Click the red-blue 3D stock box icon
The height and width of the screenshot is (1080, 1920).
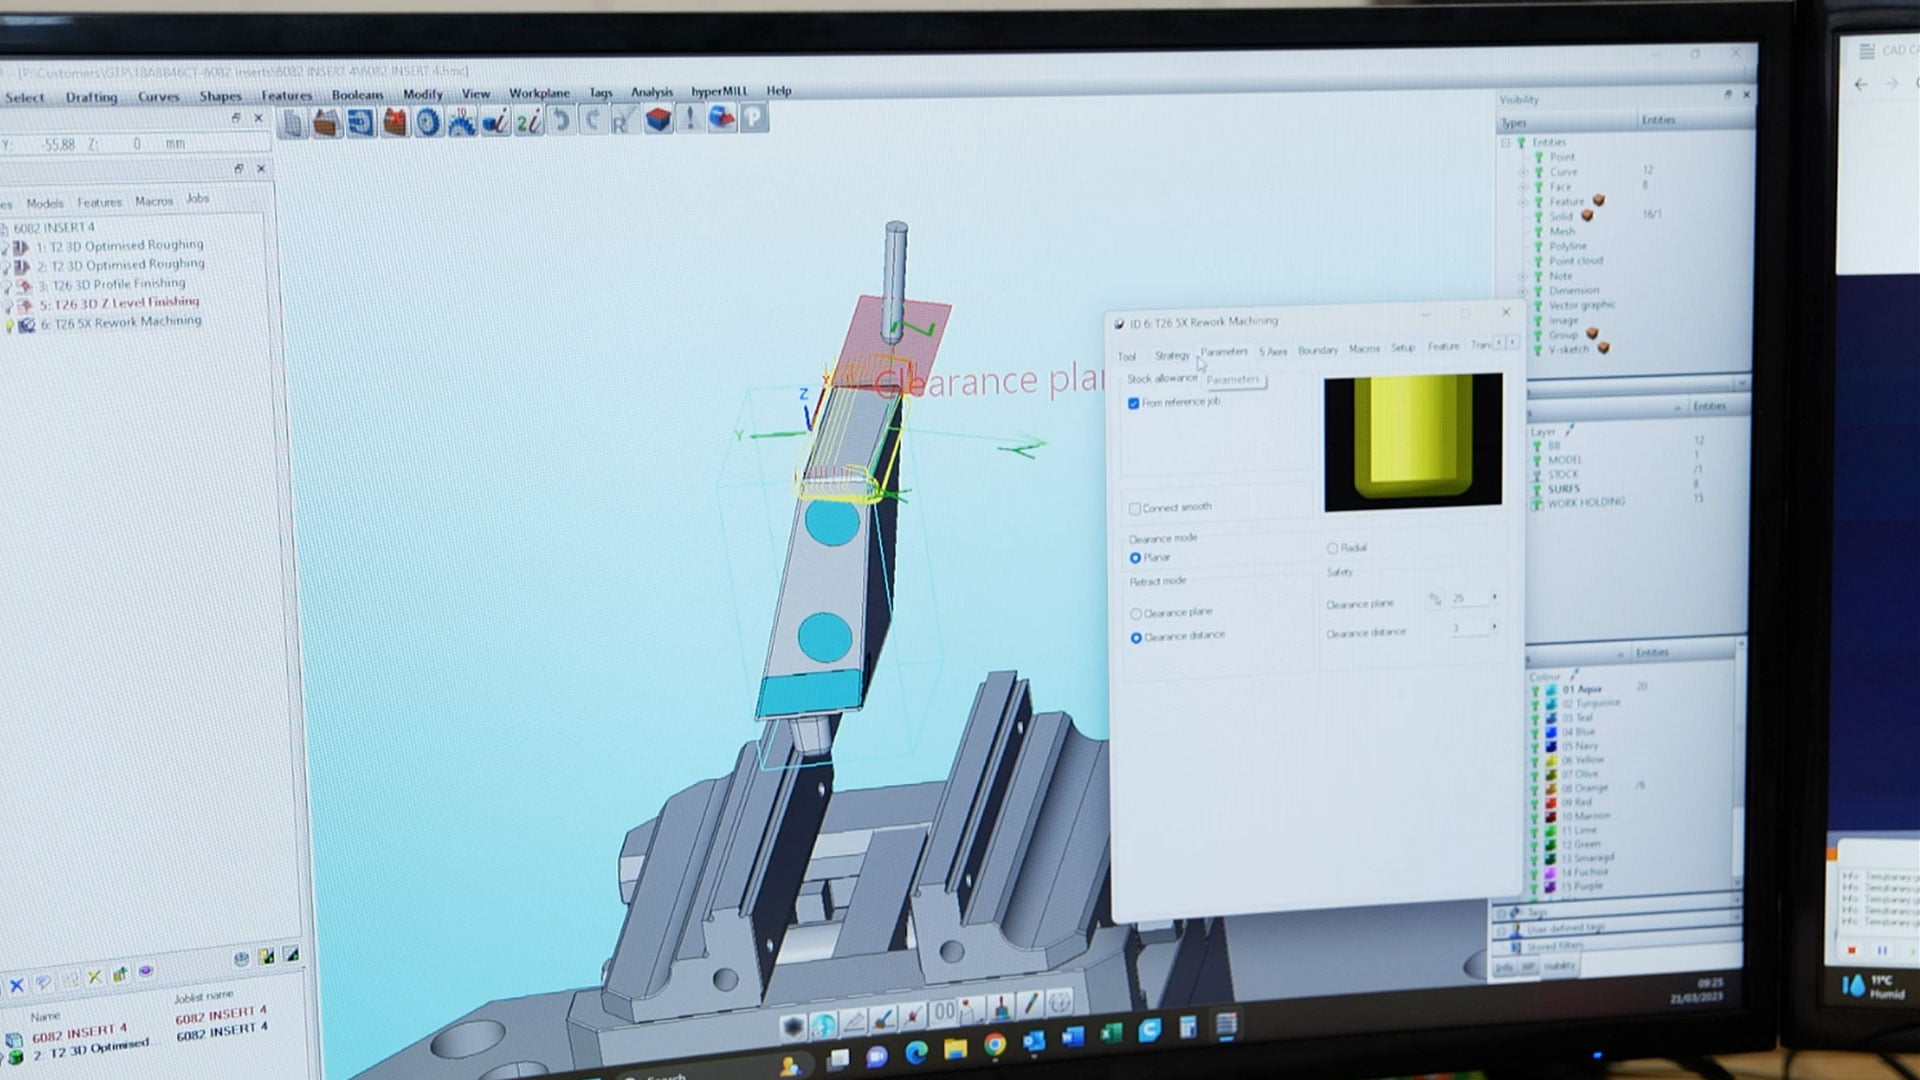point(658,120)
